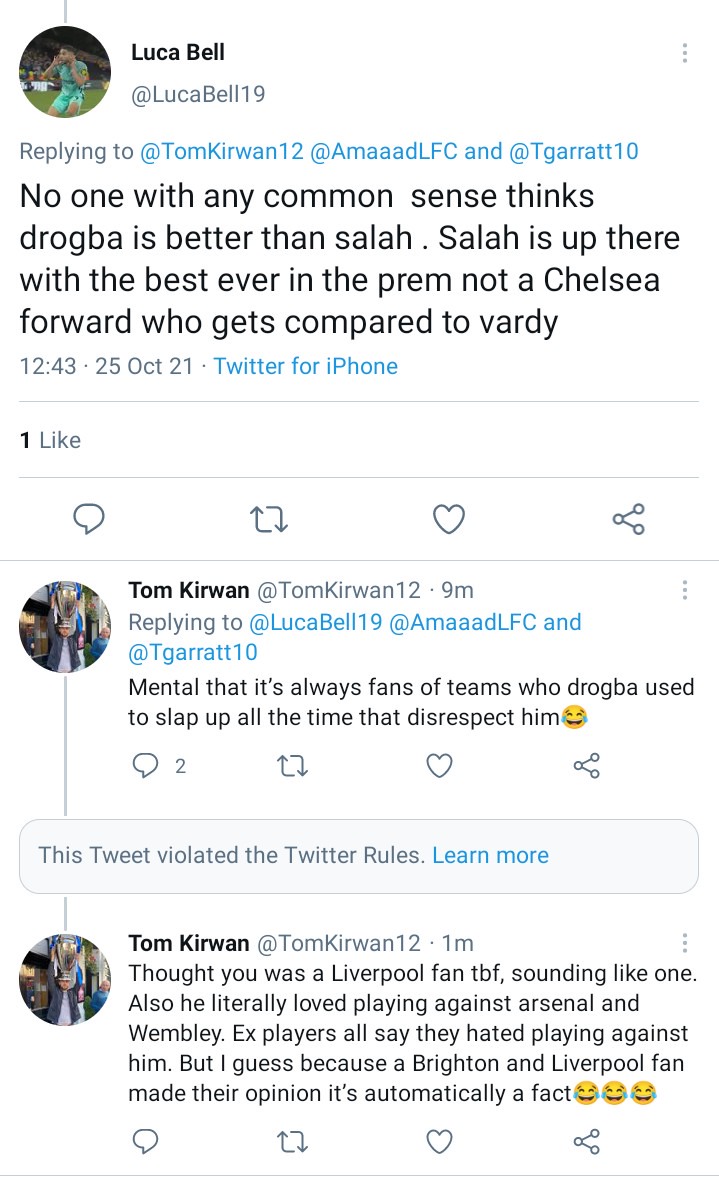Retweet Tom Kirwan's 9m reply
This screenshot has height=1191, width=719.
pyautogui.click(x=292, y=766)
